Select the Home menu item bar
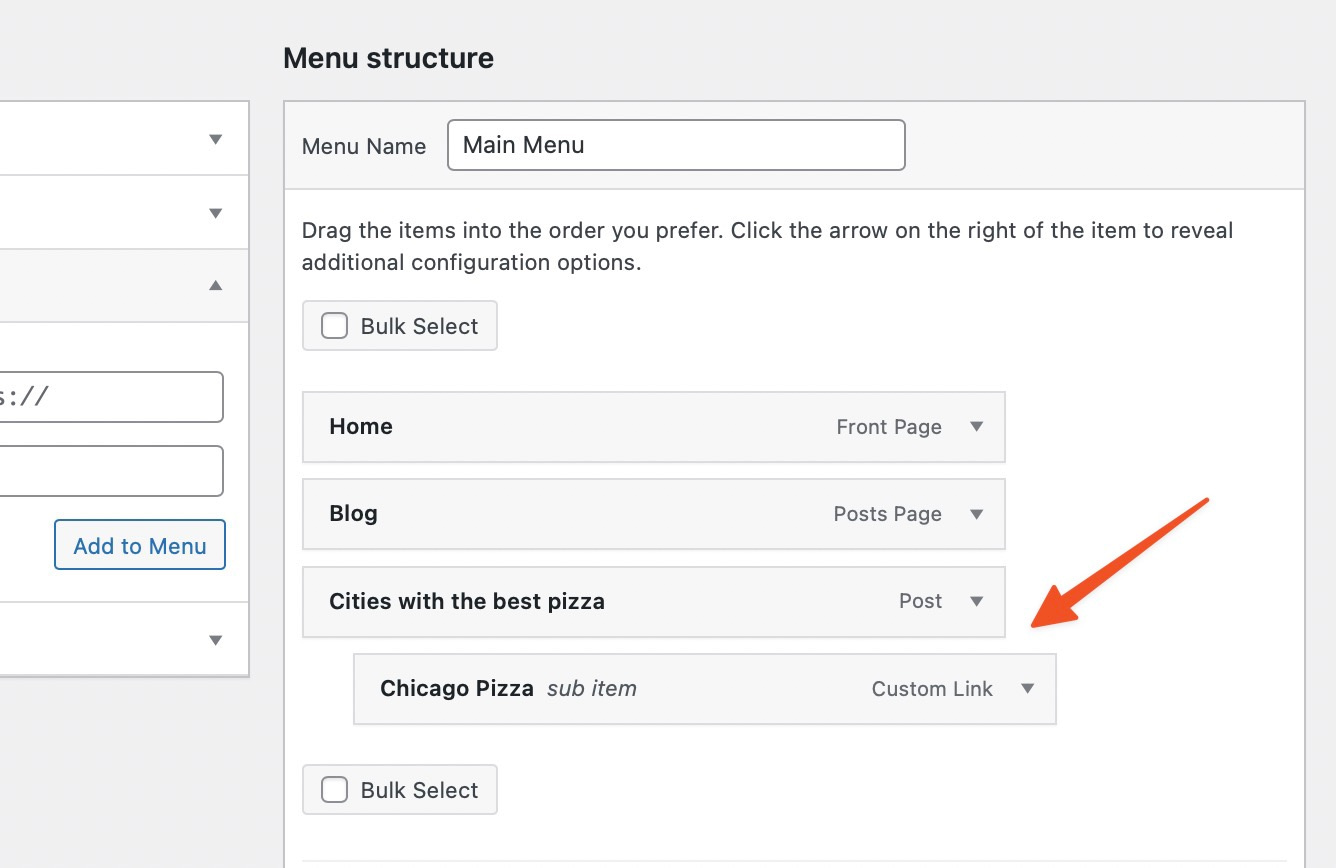 (x=600, y=427)
